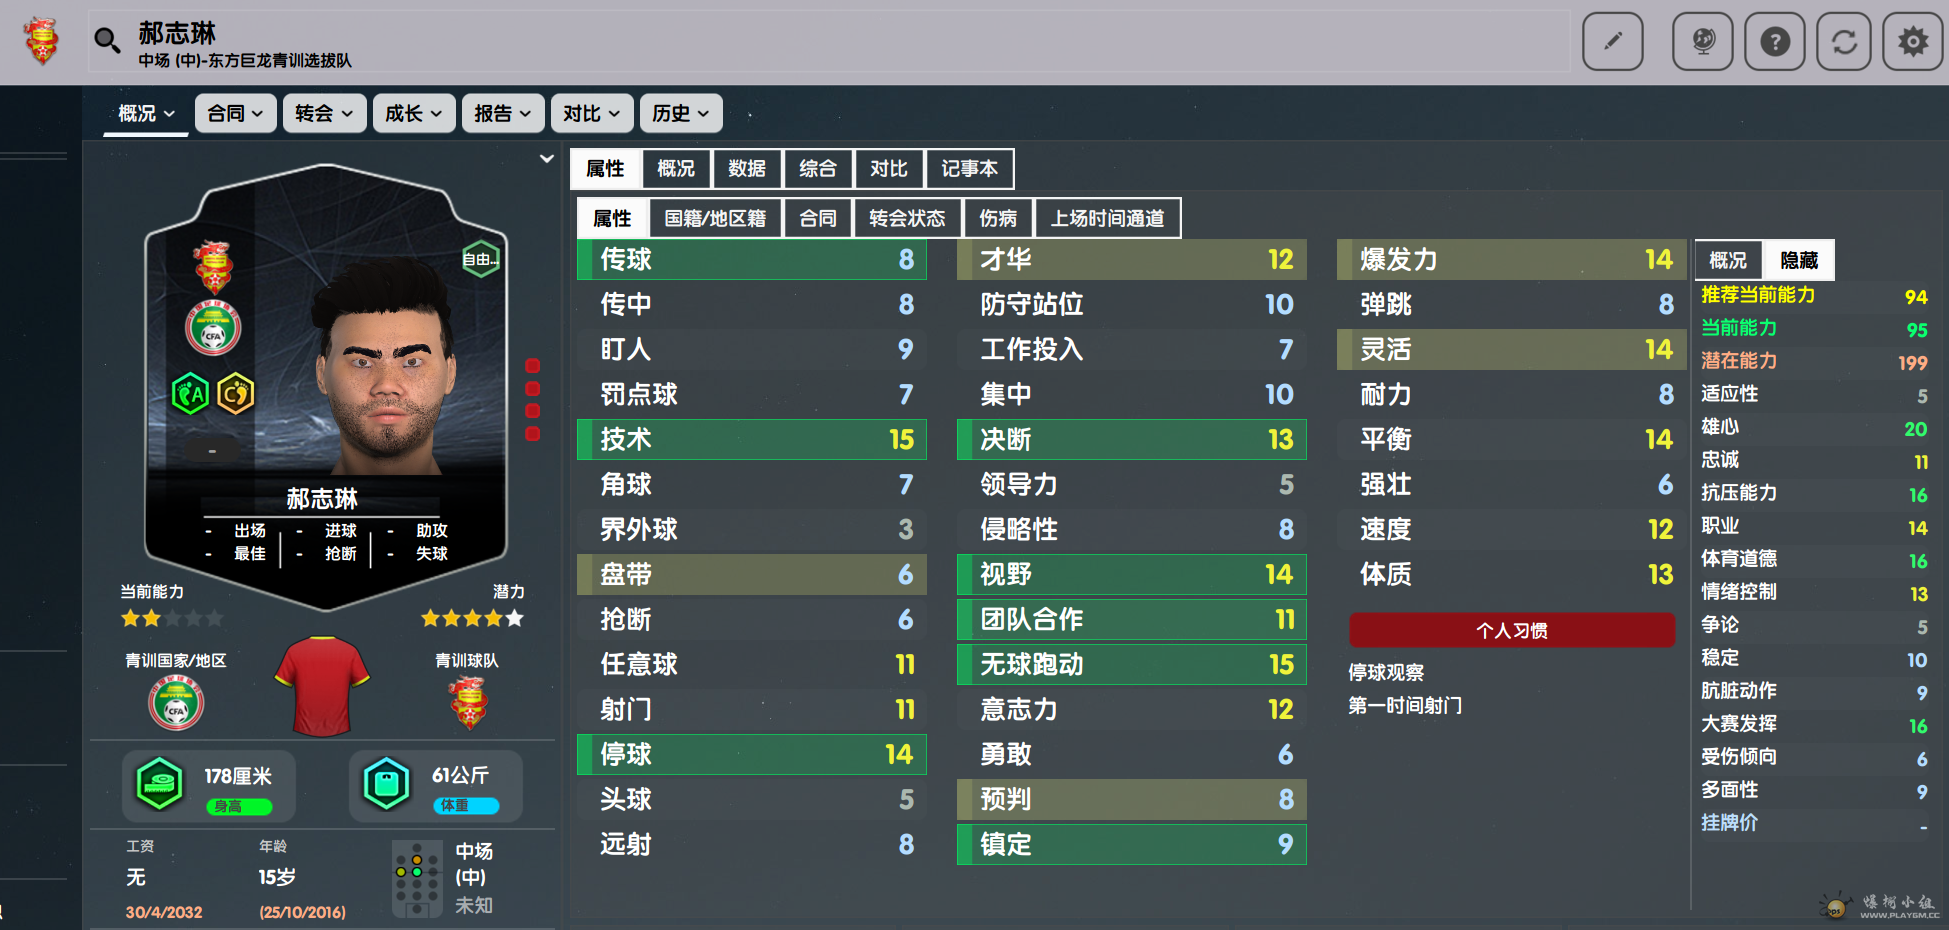
Task: Open the settings gear icon
Action: click(x=1912, y=42)
